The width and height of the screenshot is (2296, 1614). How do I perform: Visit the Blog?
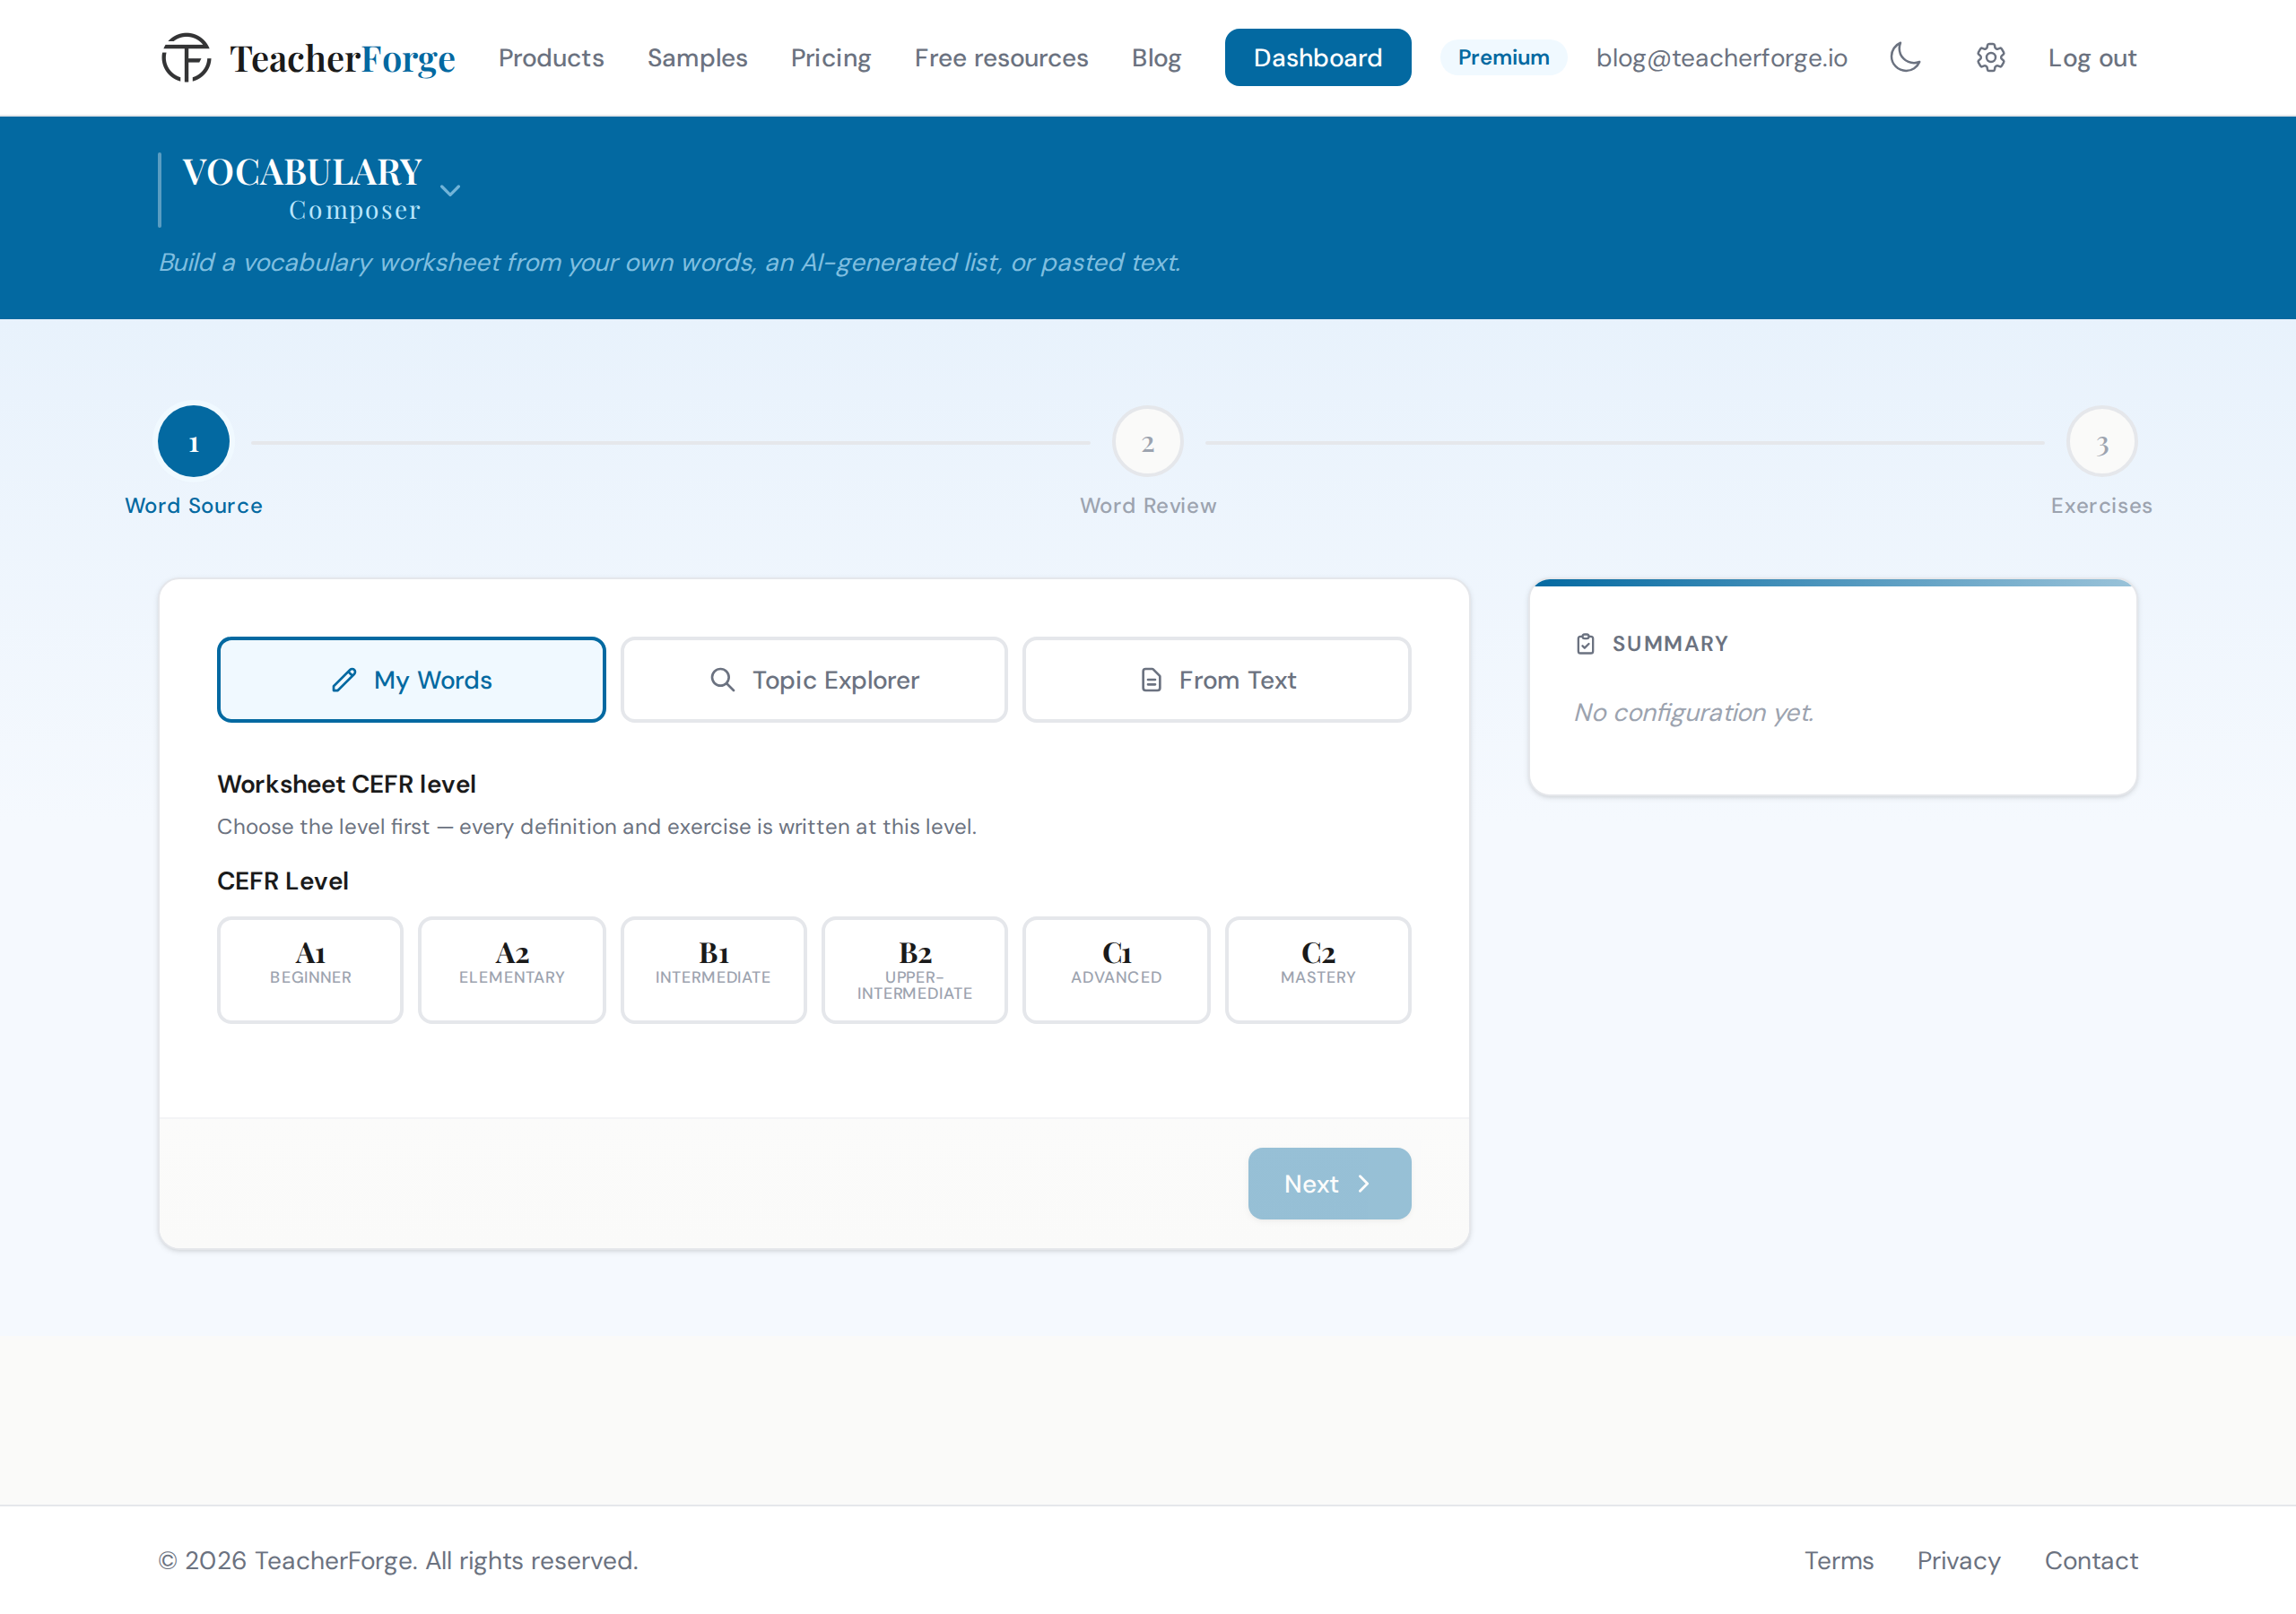pyautogui.click(x=1156, y=58)
